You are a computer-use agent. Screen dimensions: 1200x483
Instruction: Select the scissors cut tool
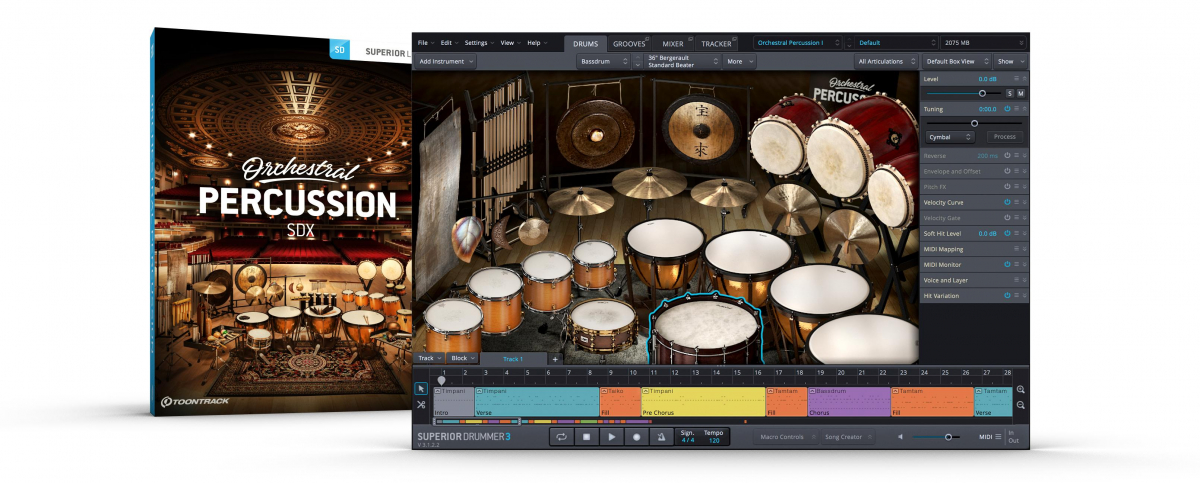[x=421, y=405]
